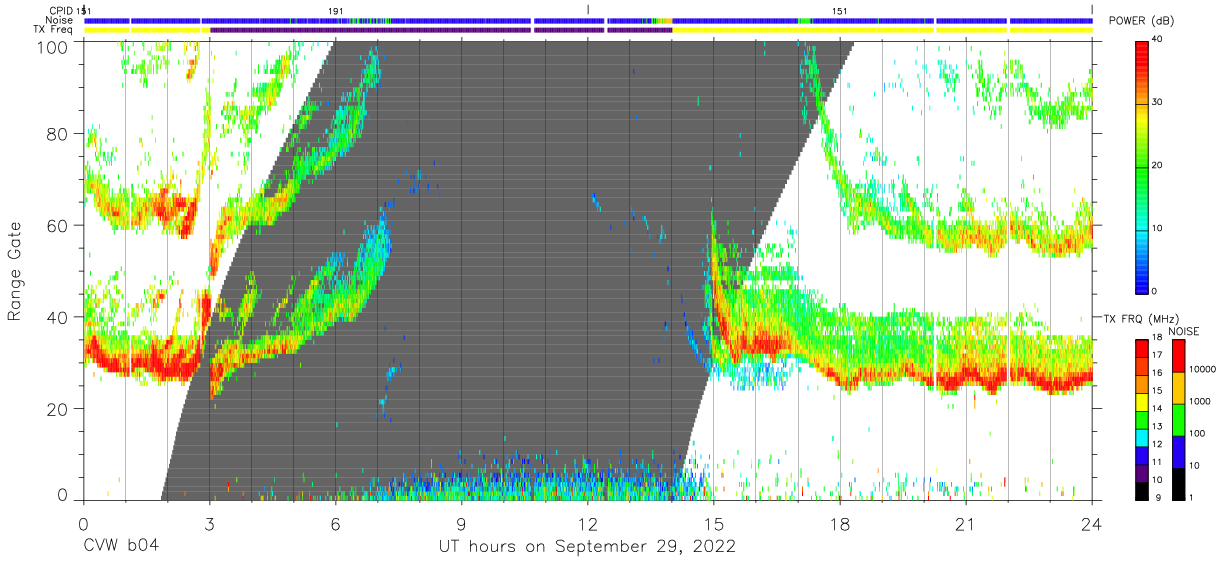This screenshot has width=1228, height=567.
Task: Click the POWER (dB) color bar
Action: click(1144, 166)
